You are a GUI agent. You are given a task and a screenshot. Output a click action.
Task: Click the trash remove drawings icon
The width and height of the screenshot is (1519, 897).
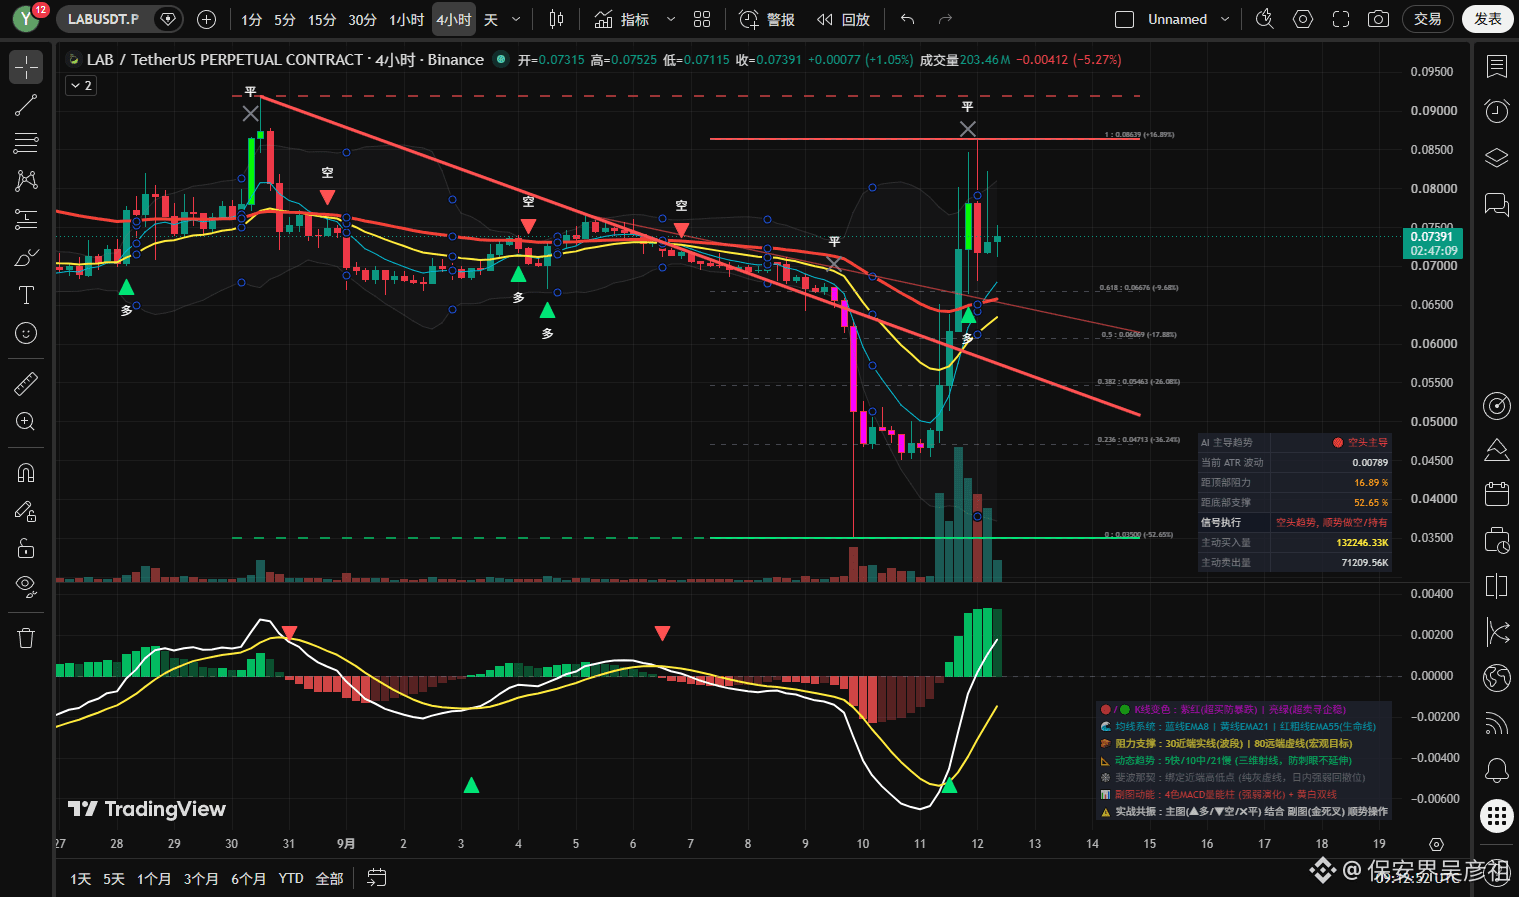[x=26, y=638]
